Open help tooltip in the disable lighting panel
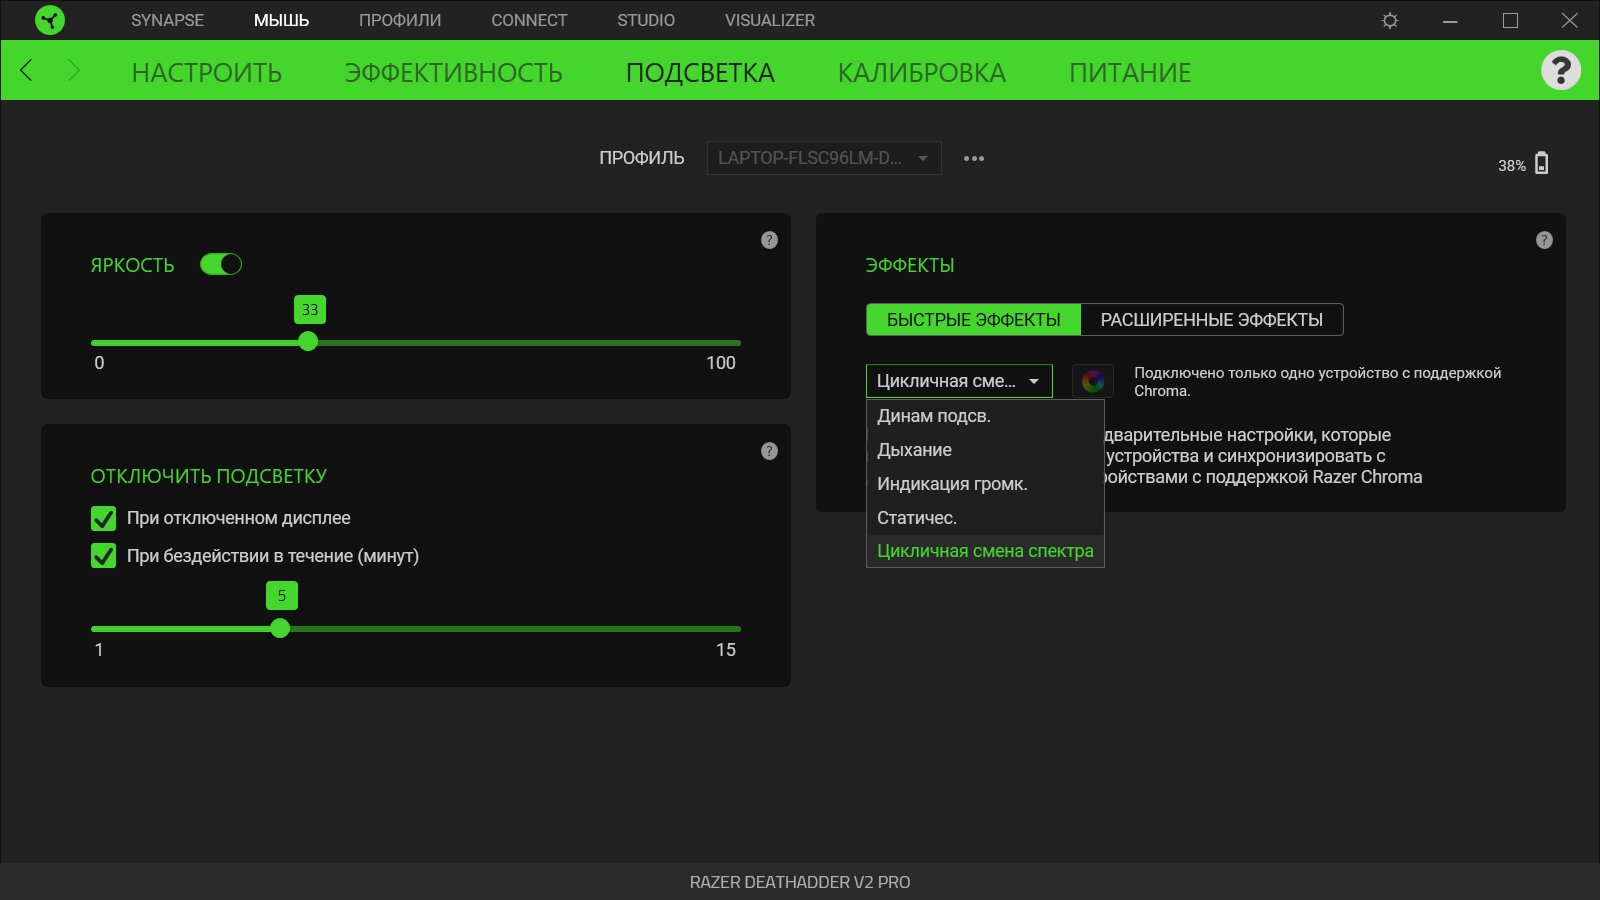This screenshot has height=900, width=1600. pyautogui.click(x=769, y=451)
